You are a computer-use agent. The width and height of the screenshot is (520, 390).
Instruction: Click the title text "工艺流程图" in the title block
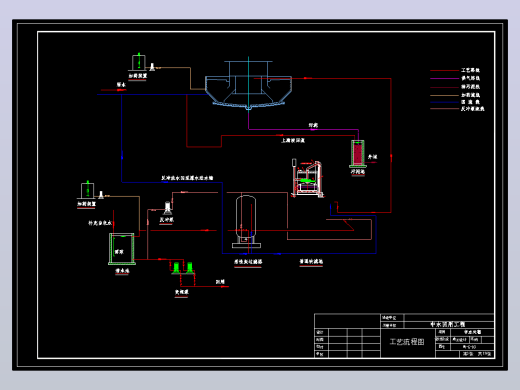tap(407, 342)
